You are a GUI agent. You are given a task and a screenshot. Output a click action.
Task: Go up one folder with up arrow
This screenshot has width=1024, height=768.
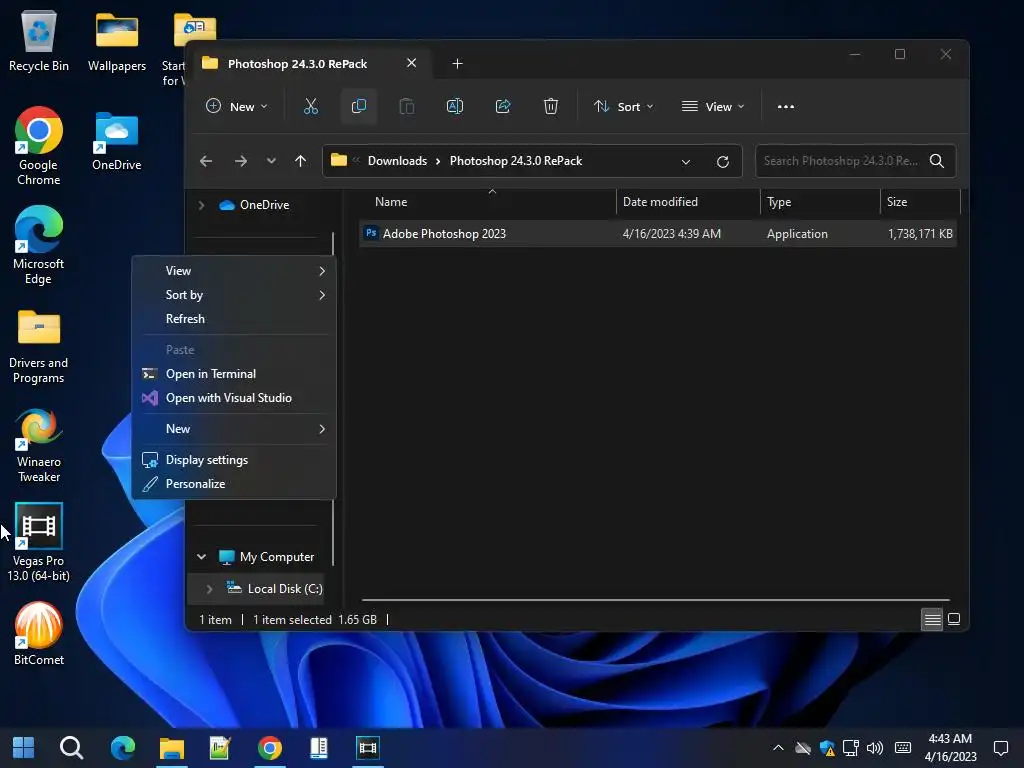pyautogui.click(x=300, y=161)
